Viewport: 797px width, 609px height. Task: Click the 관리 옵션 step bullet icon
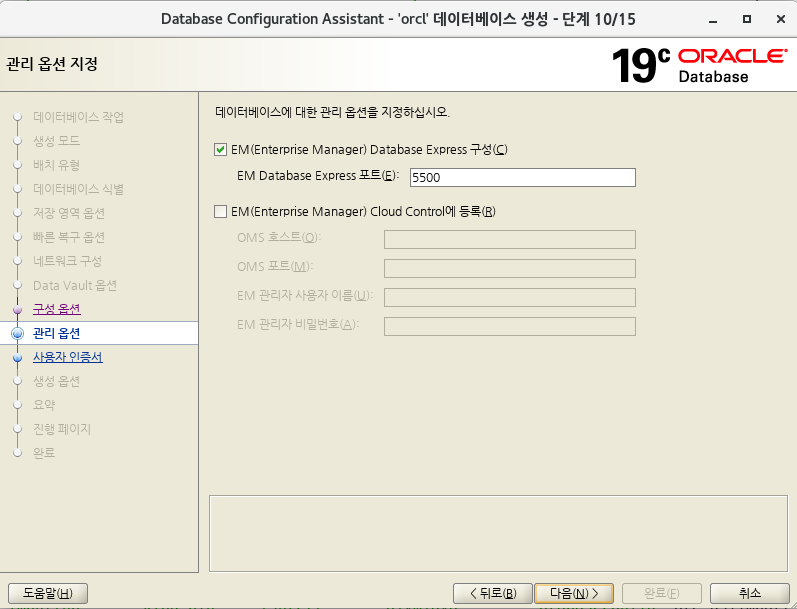pyautogui.click(x=18, y=333)
